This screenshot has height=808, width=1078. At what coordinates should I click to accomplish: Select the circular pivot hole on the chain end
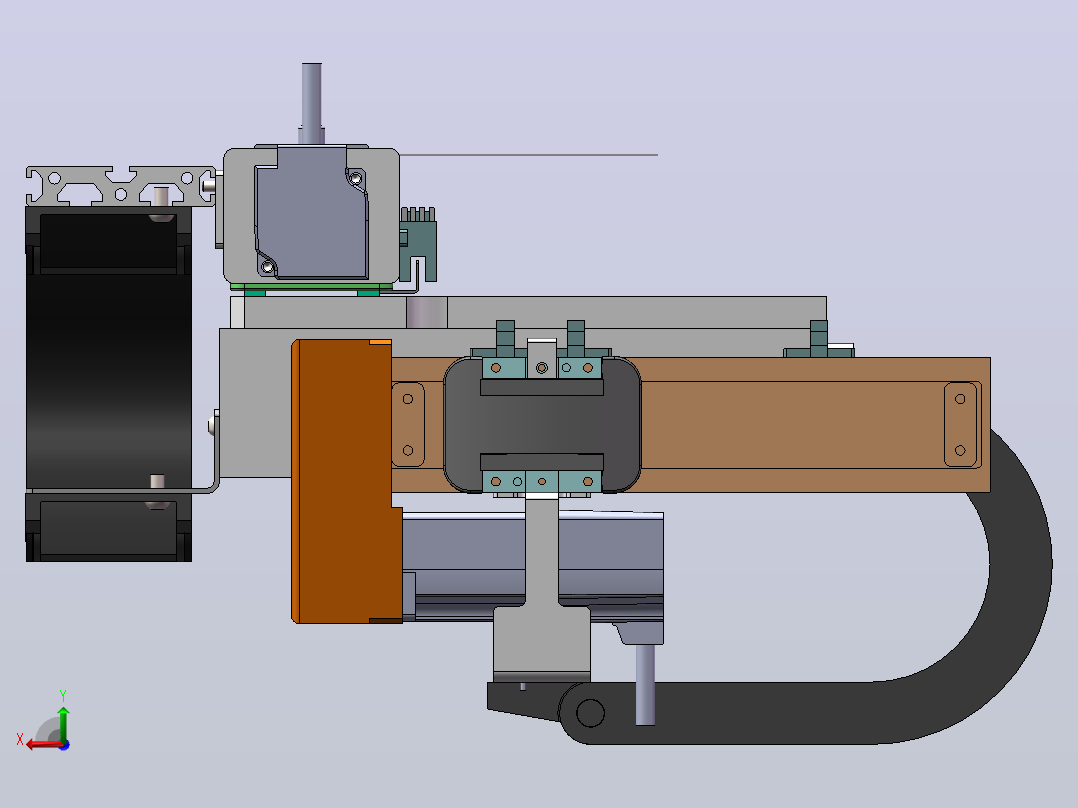590,713
